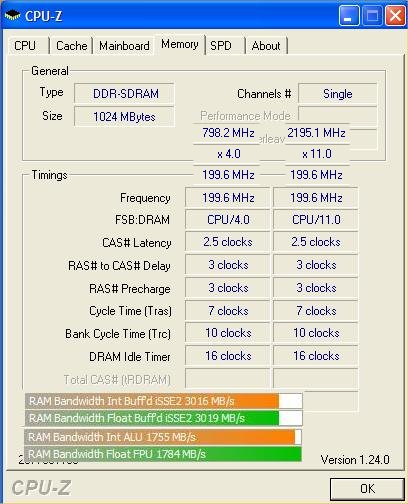Maximize the CPU-Z window
Viewport: 408px width, 504px height.
tap(372, 15)
